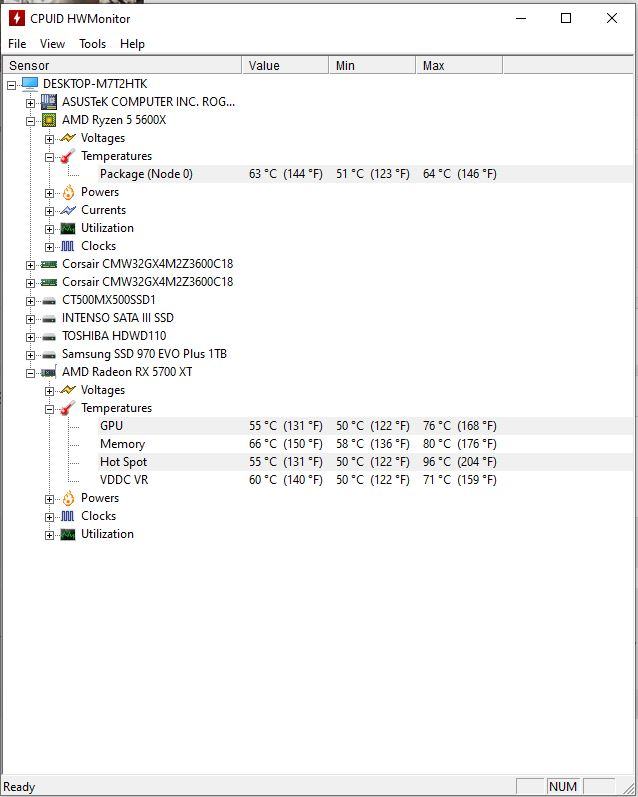Image resolution: width=638 pixels, height=797 pixels.
Task: Click the Clocks icon under Radeon RX 5700 XT
Action: [x=68, y=516]
